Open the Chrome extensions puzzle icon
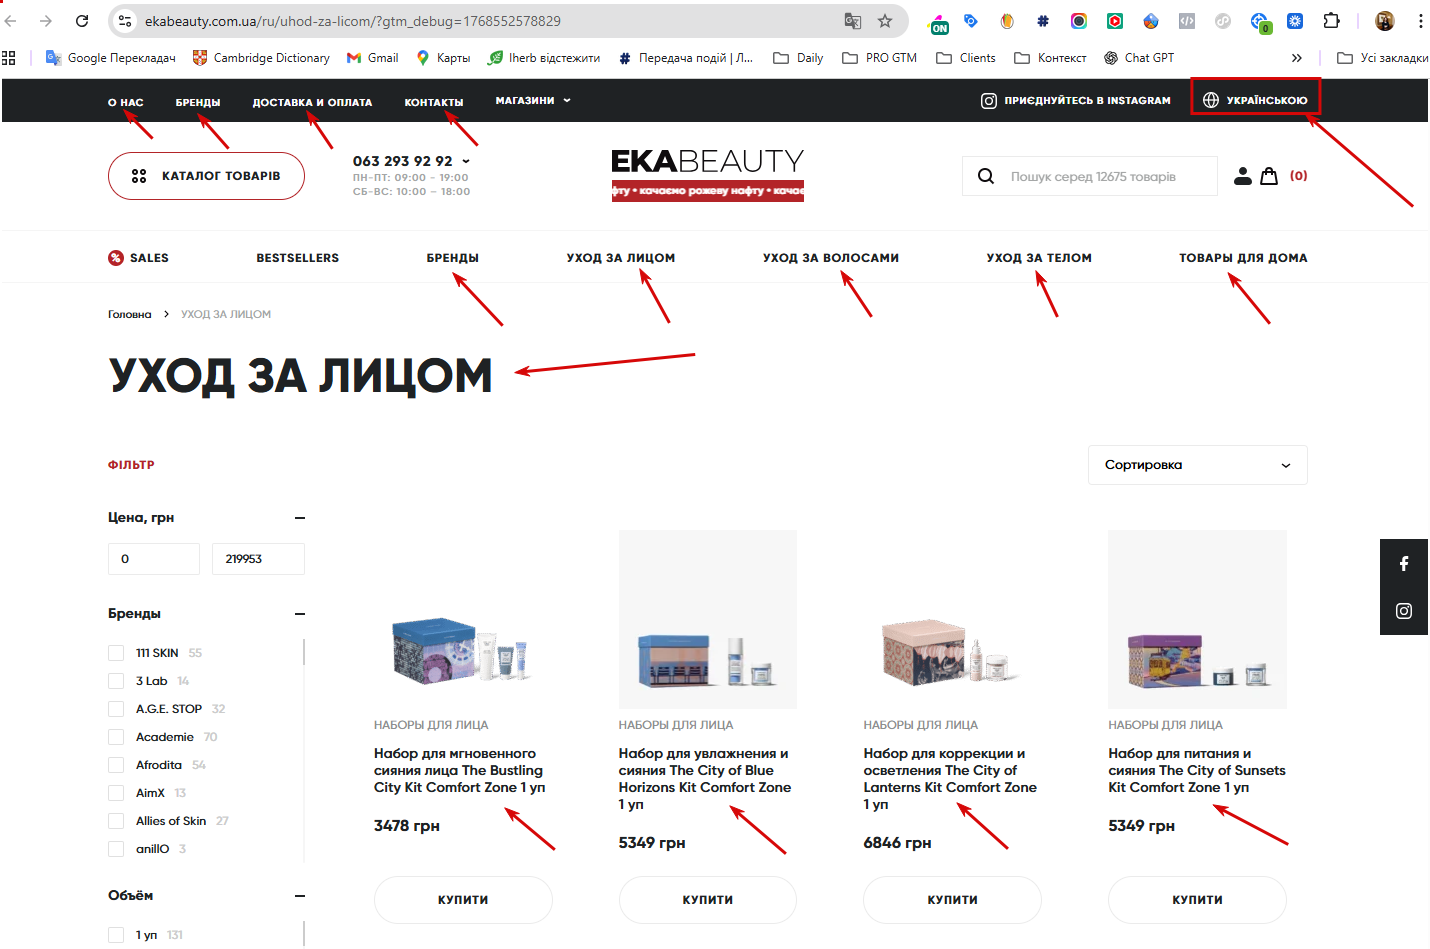This screenshot has height=949, width=1430. (1331, 21)
